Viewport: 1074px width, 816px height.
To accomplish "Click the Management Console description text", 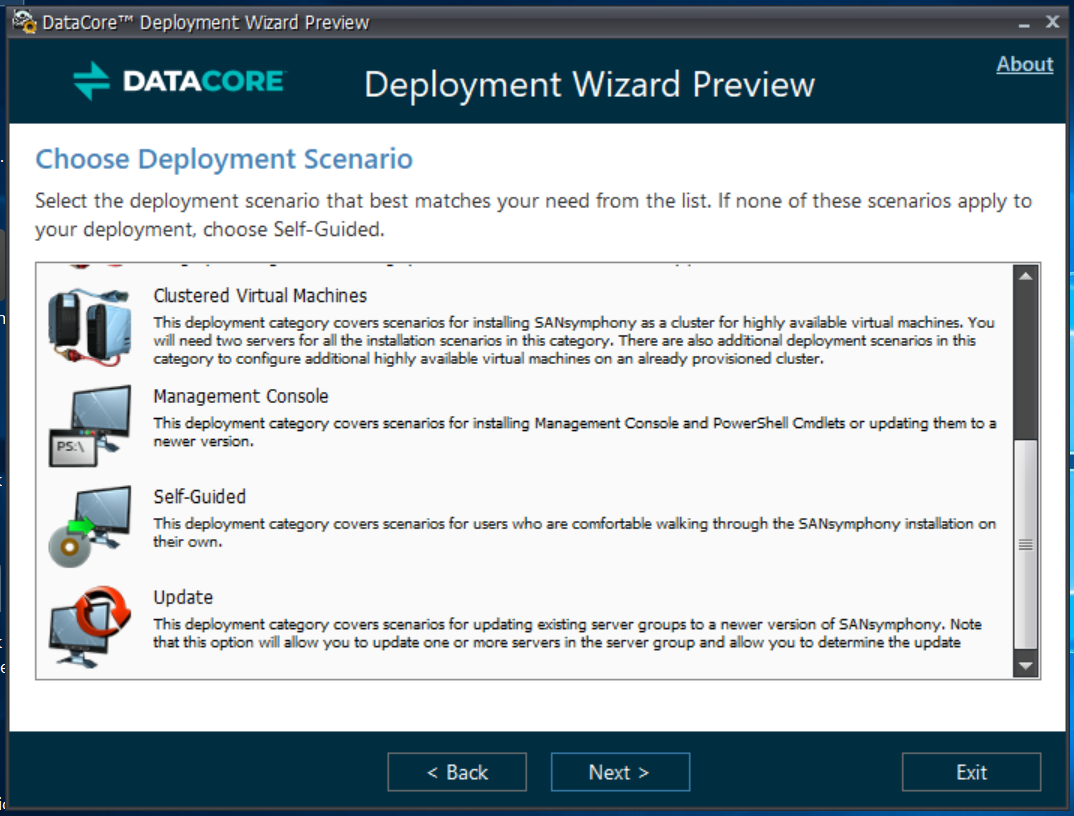I will [x=574, y=432].
